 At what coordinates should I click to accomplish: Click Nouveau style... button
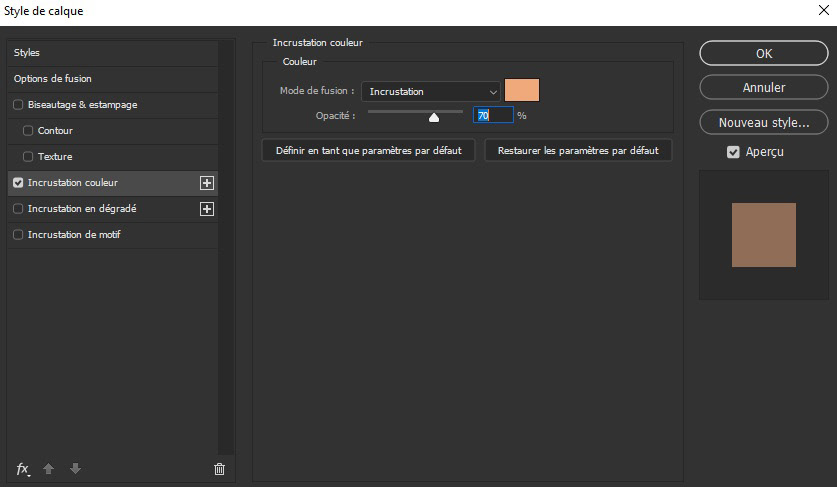coord(764,122)
